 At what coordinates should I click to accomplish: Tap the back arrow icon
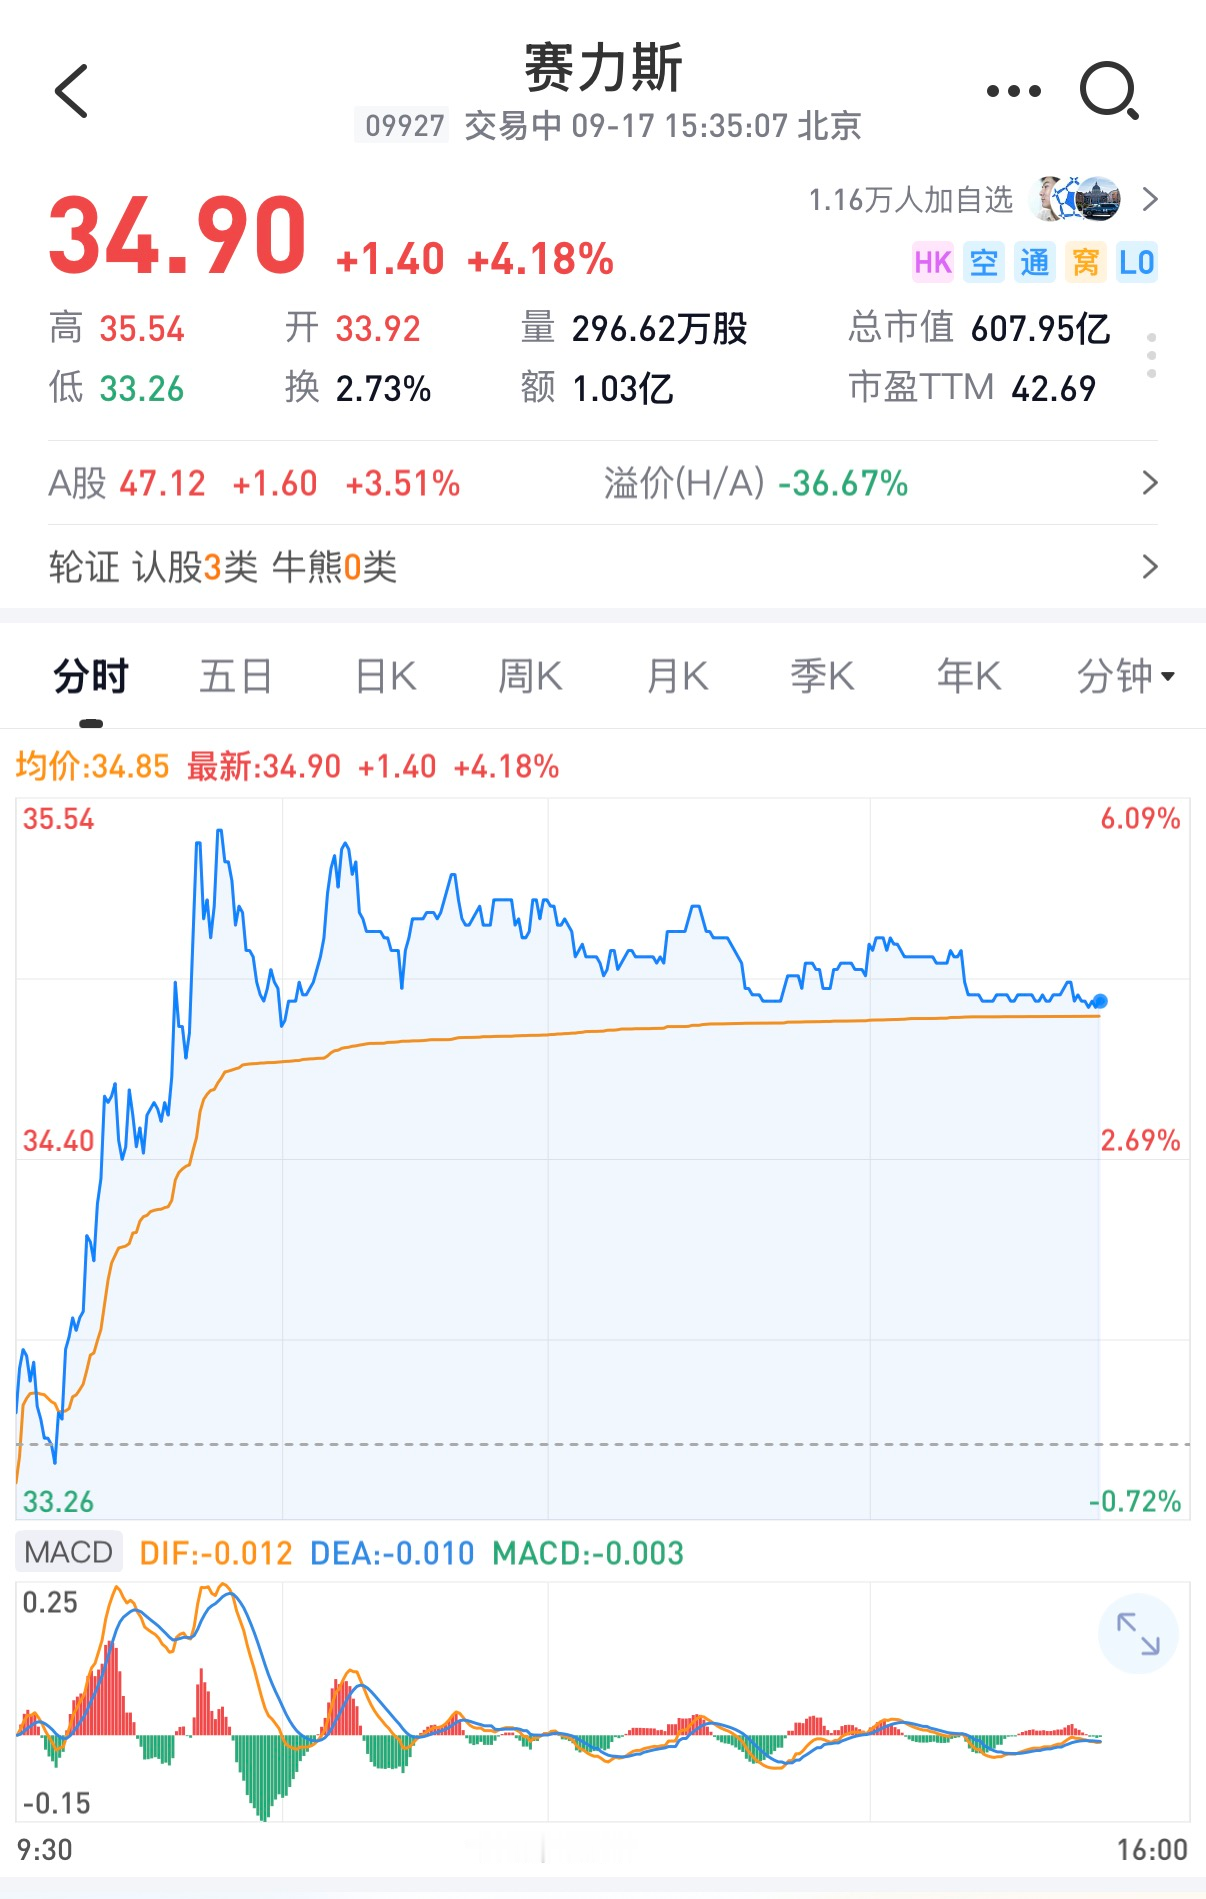[x=72, y=91]
